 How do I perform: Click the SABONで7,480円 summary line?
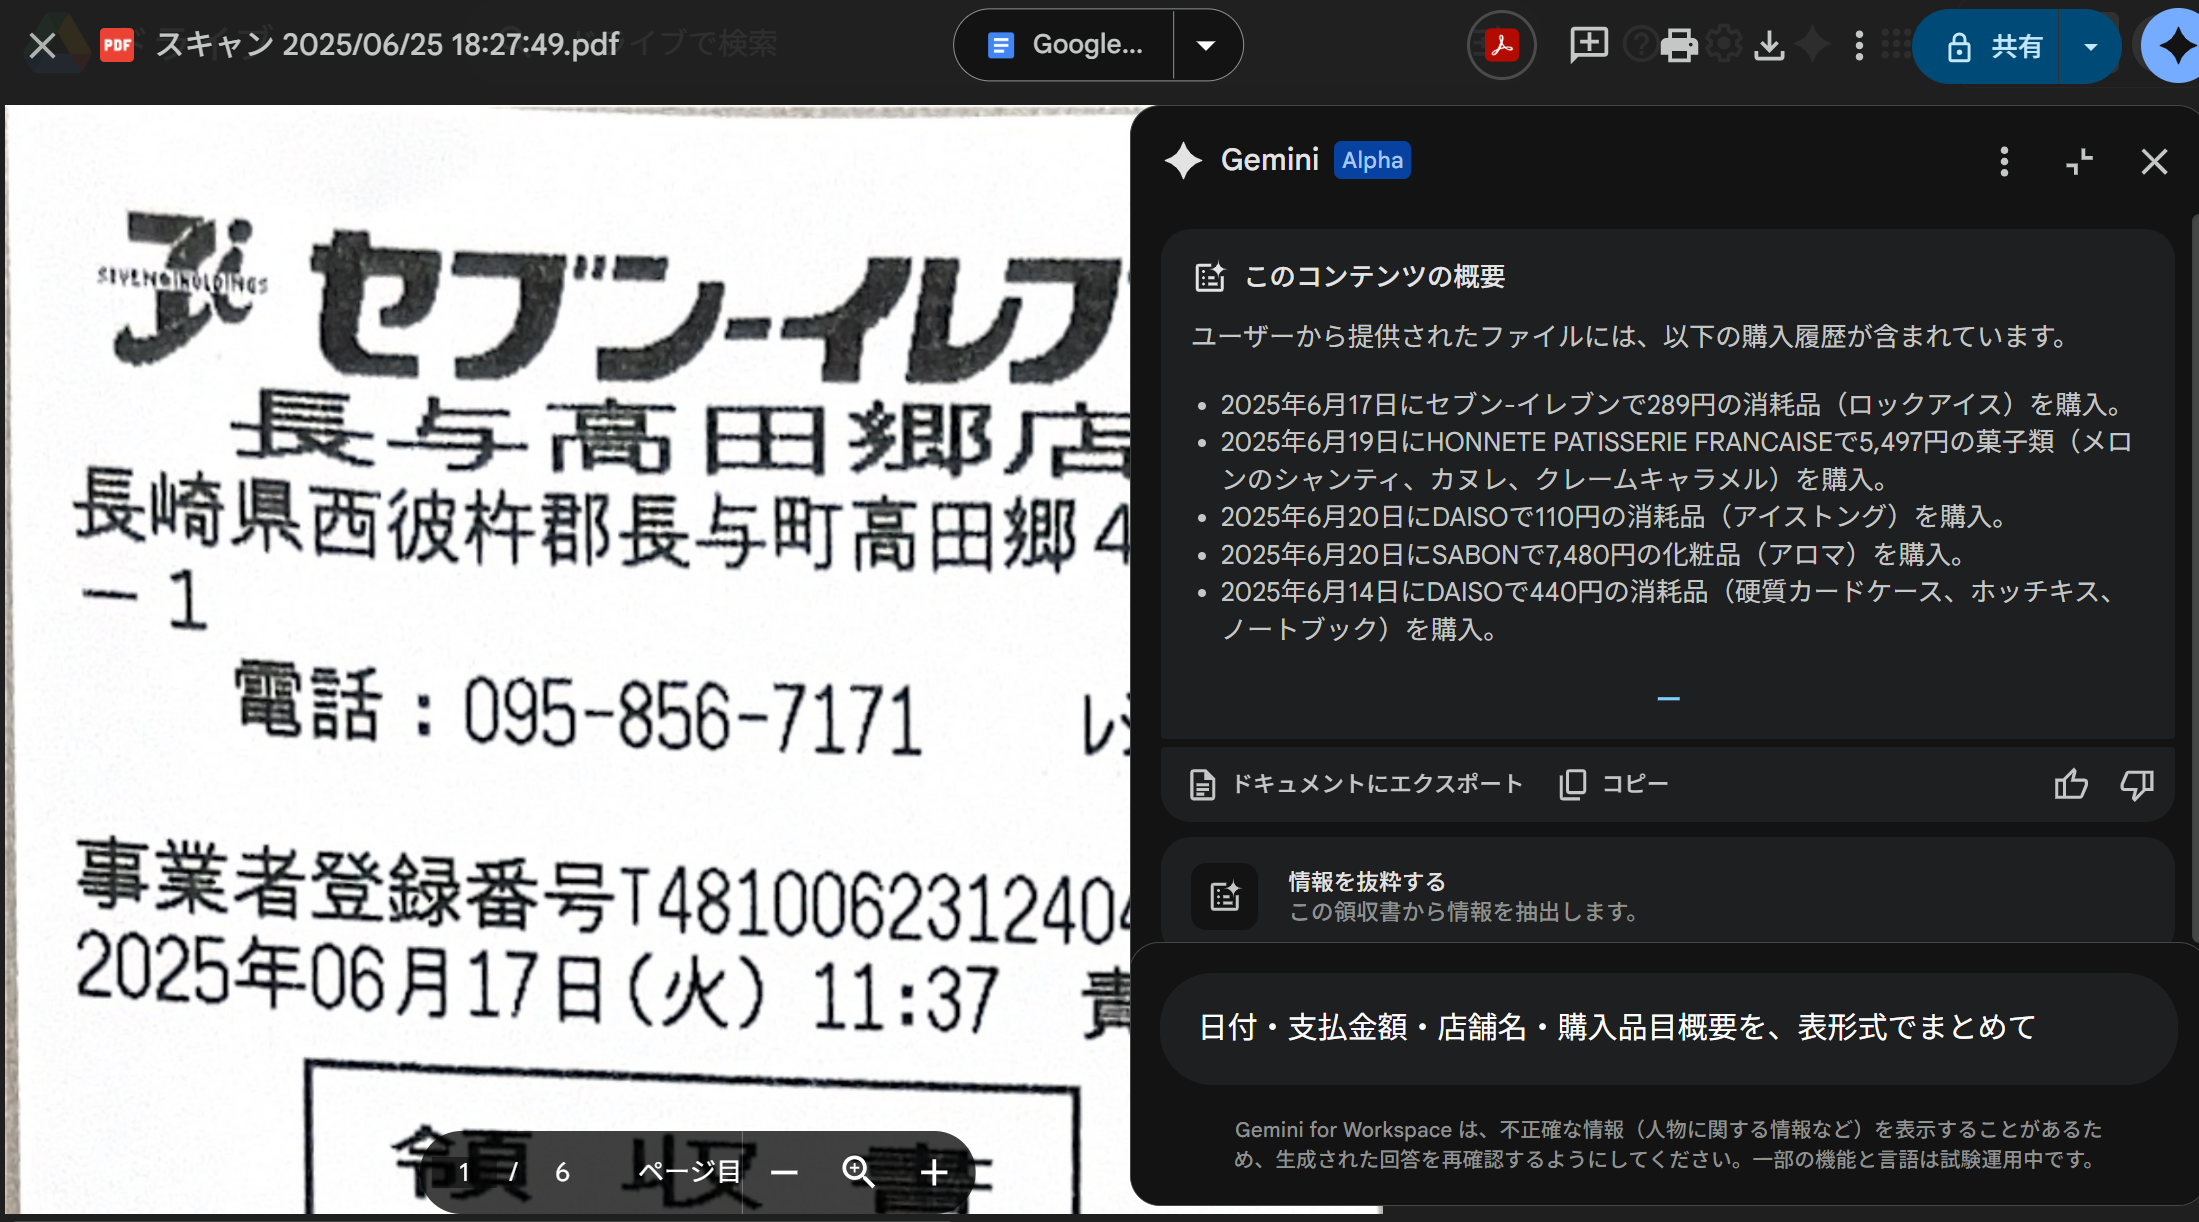pos(1594,555)
